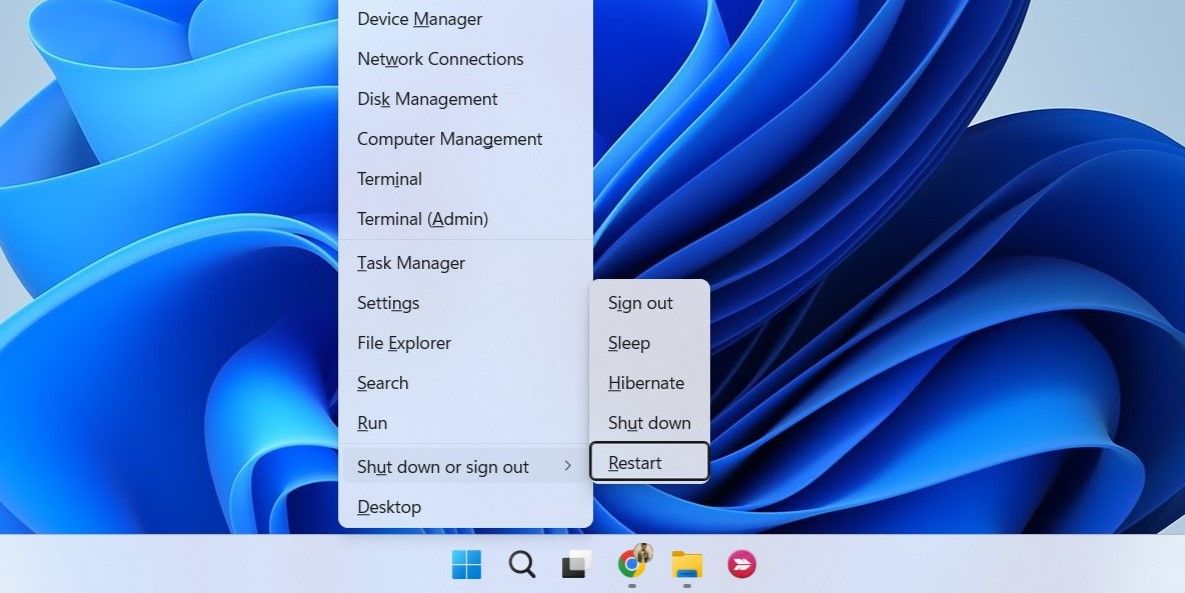Open the Start menu
The image size is (1185, 593).
click(465, 565)
